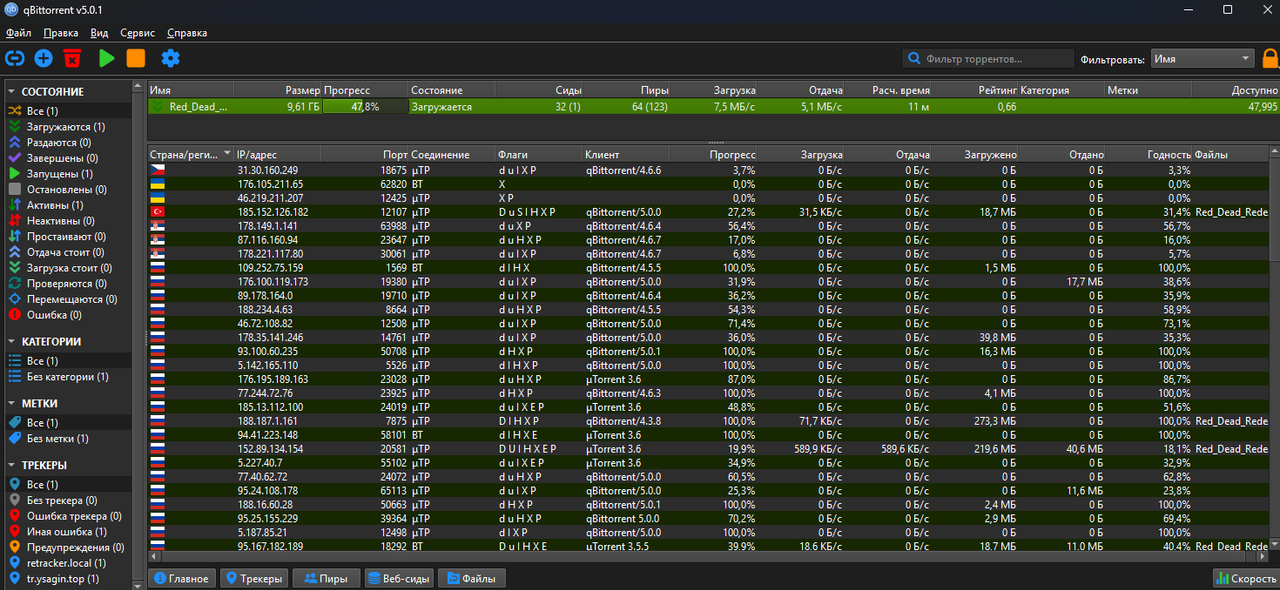Select 'Без метки (1)' filter
This screenshot has height=590, width=1280.
(68, 439)
